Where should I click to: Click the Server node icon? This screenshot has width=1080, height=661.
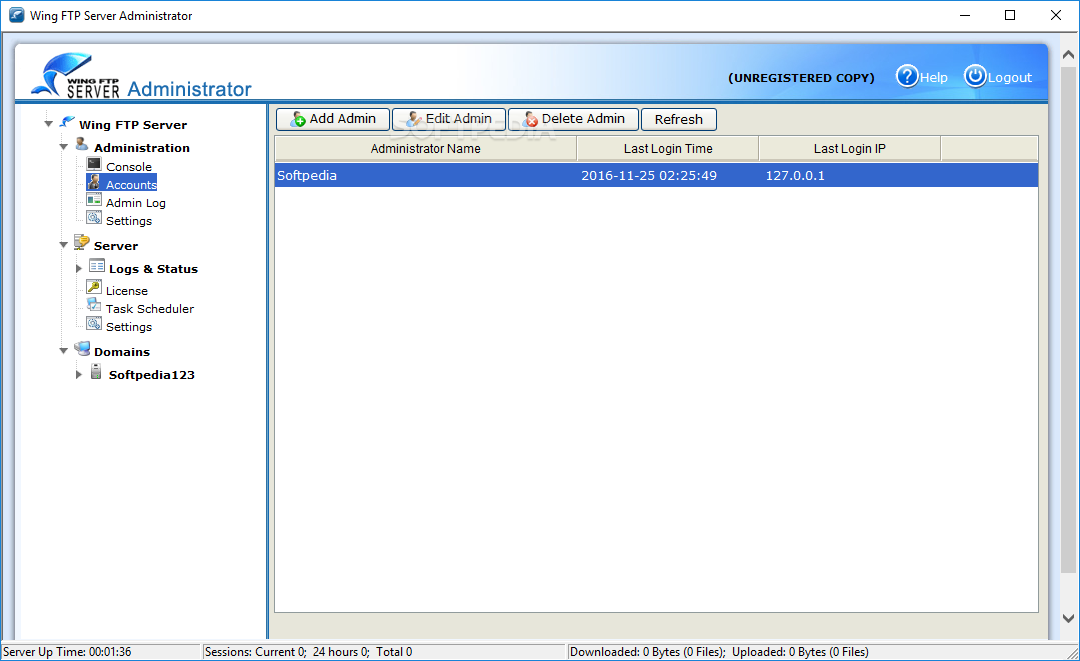[82, 242]
